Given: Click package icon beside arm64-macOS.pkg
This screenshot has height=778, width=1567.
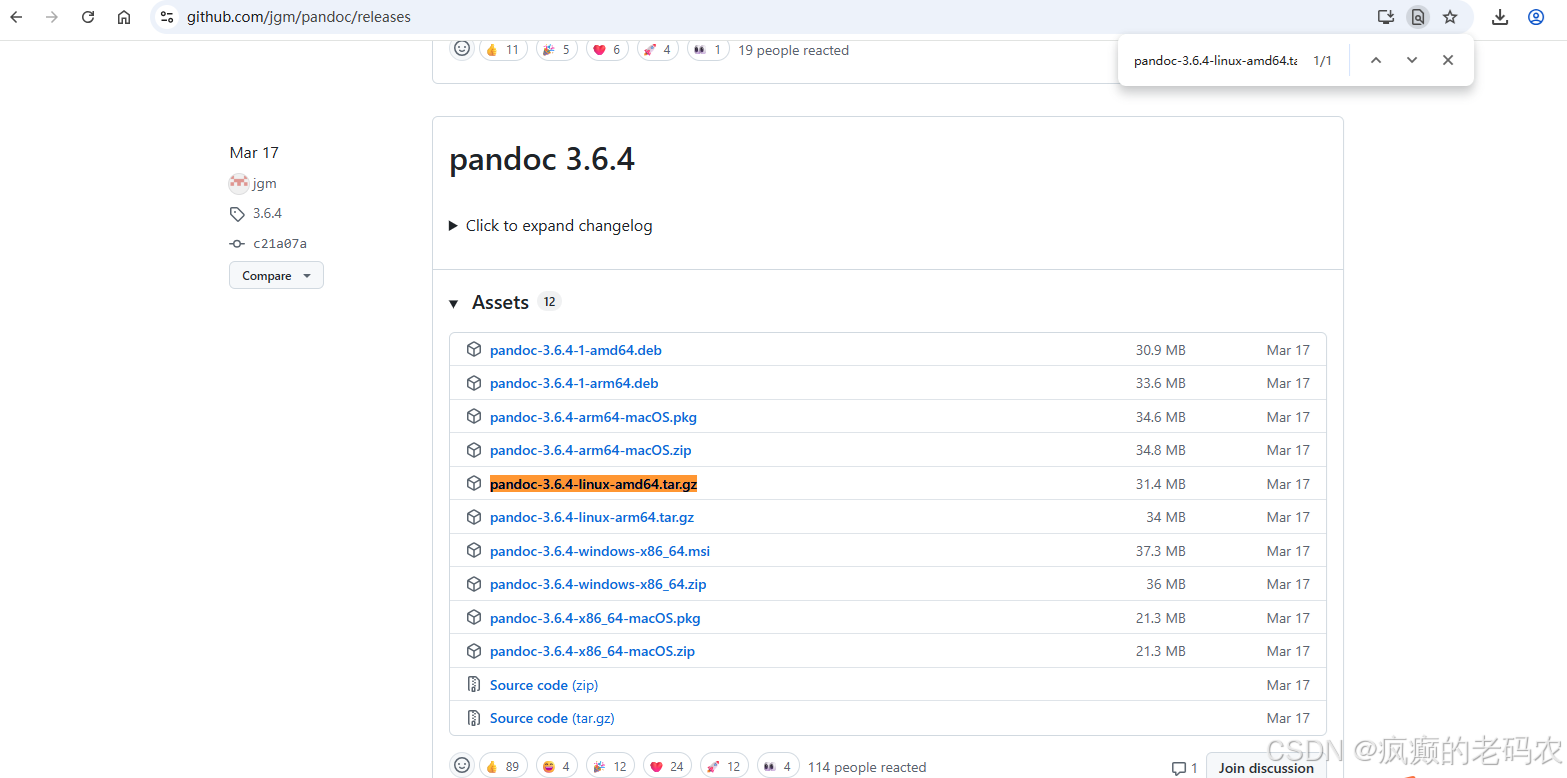Looking at the screenshot, I should [474, 416].
